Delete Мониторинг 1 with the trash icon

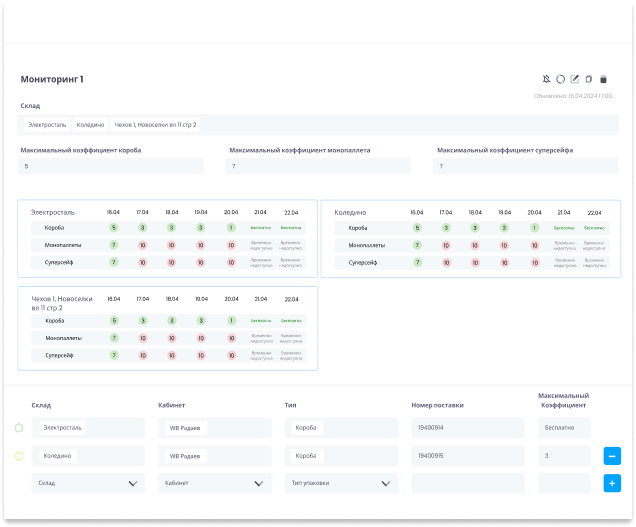point(603,79)
